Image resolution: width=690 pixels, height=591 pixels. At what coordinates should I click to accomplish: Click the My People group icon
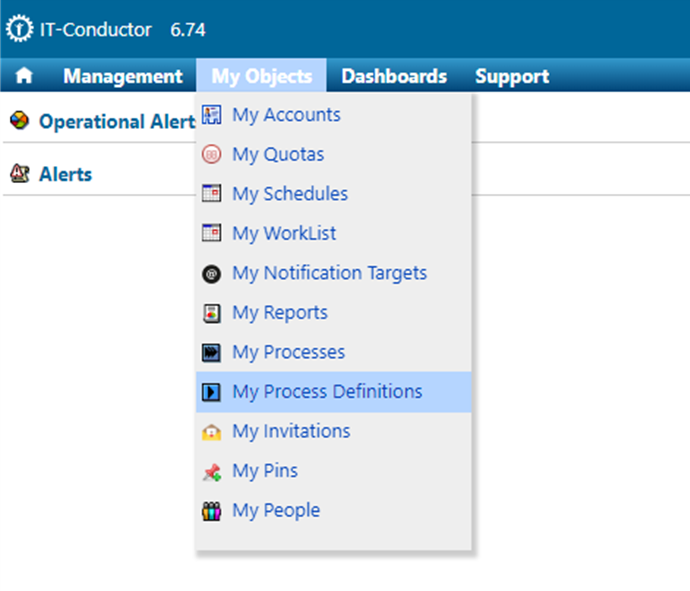click(x=211, y=511)
